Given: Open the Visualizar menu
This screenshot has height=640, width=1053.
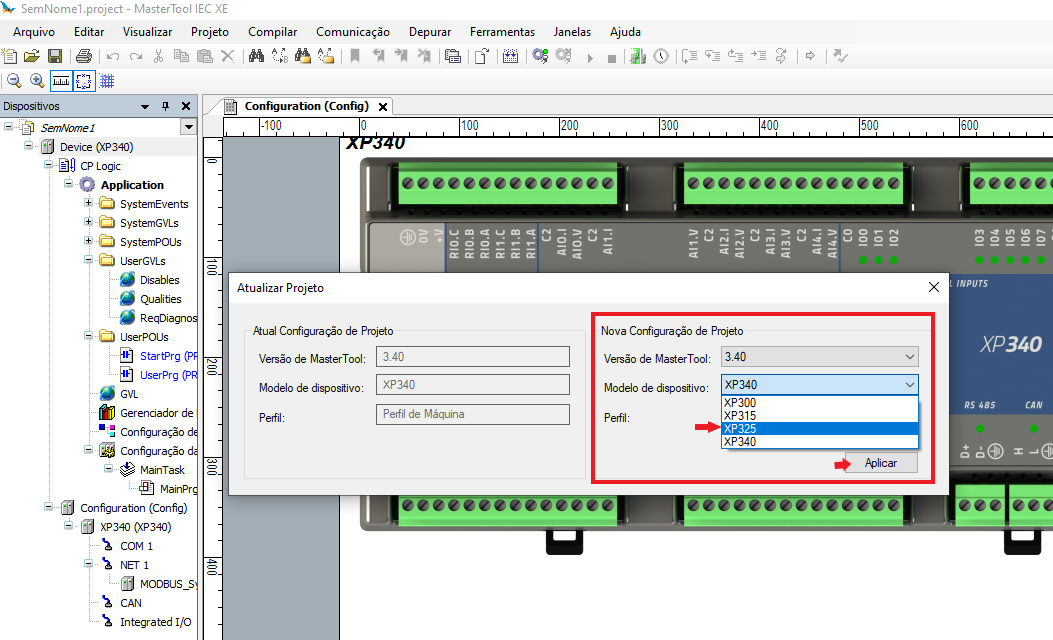Looking at the screenshot, I should (x=147, y=32).
